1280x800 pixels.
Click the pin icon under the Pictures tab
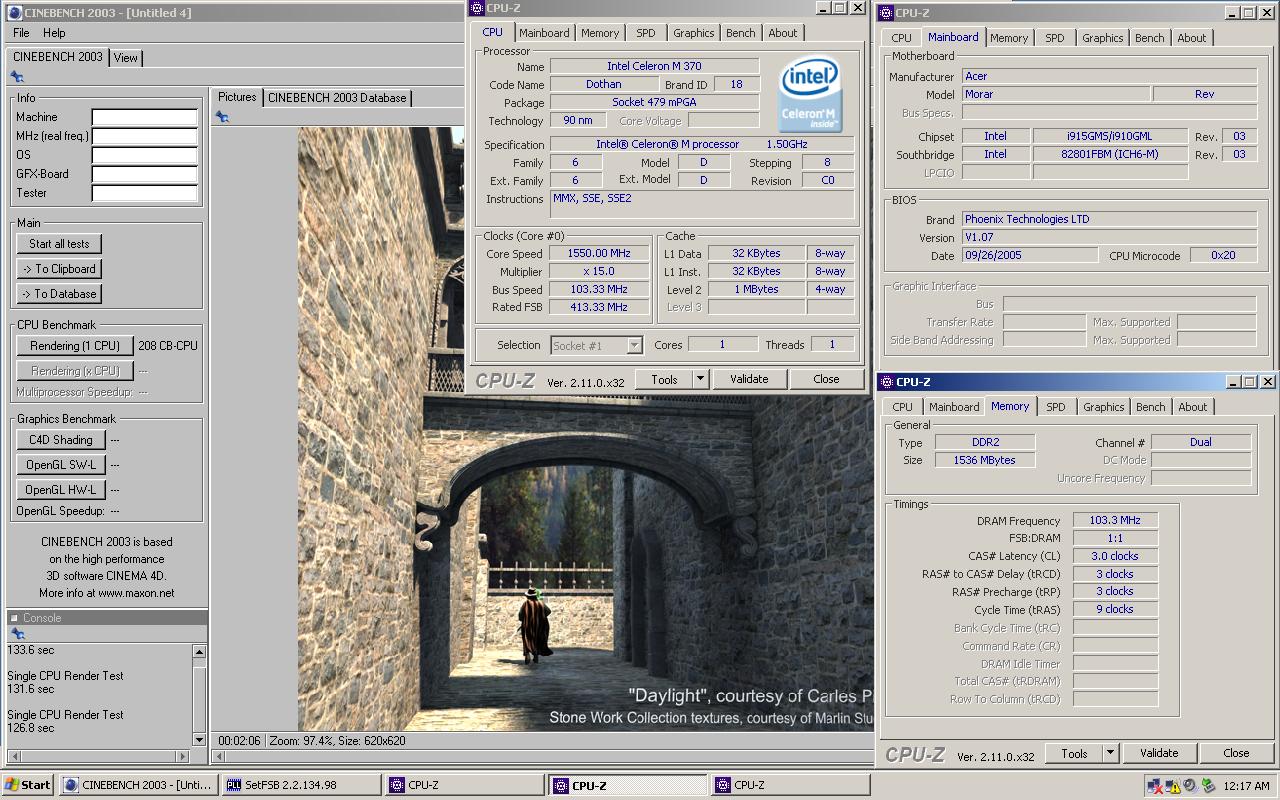(x=222, y=117)
